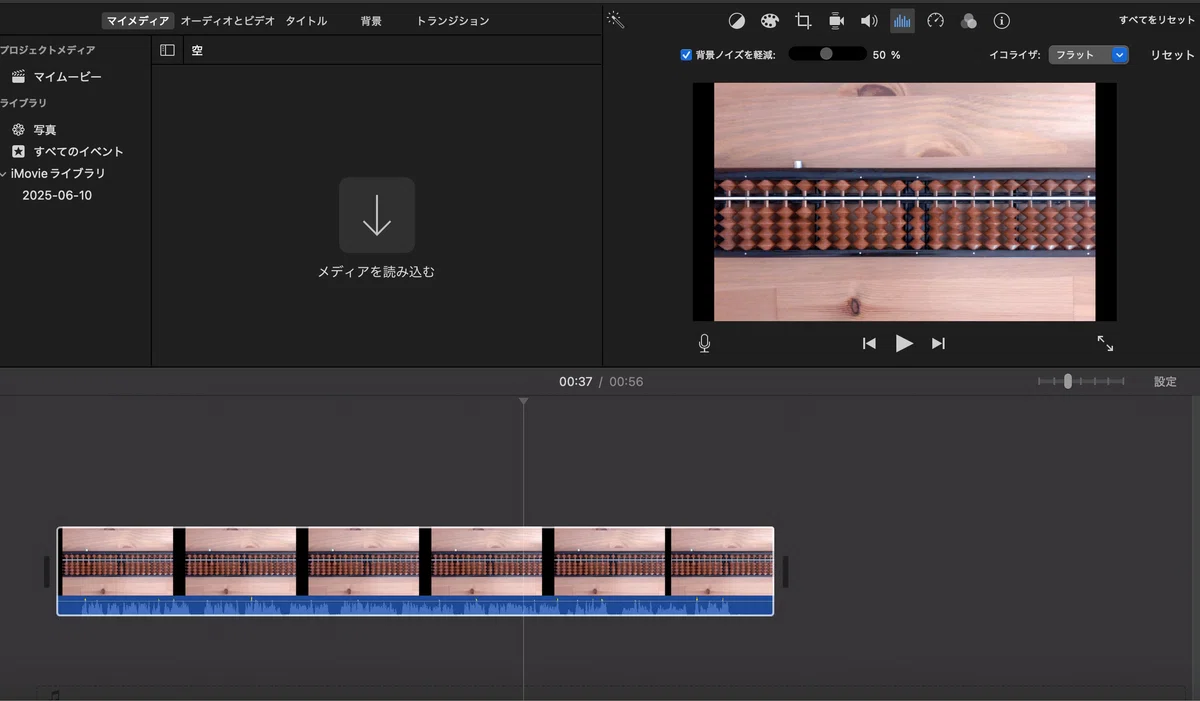Toggle the 背景ノイズを軽減 checkbox

tap(686, 55)
